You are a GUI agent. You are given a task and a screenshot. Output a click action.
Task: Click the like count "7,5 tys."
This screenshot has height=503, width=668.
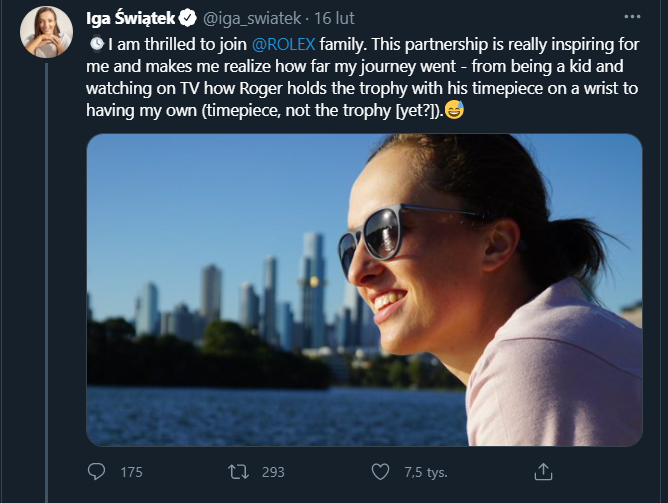tap(425, 472)
